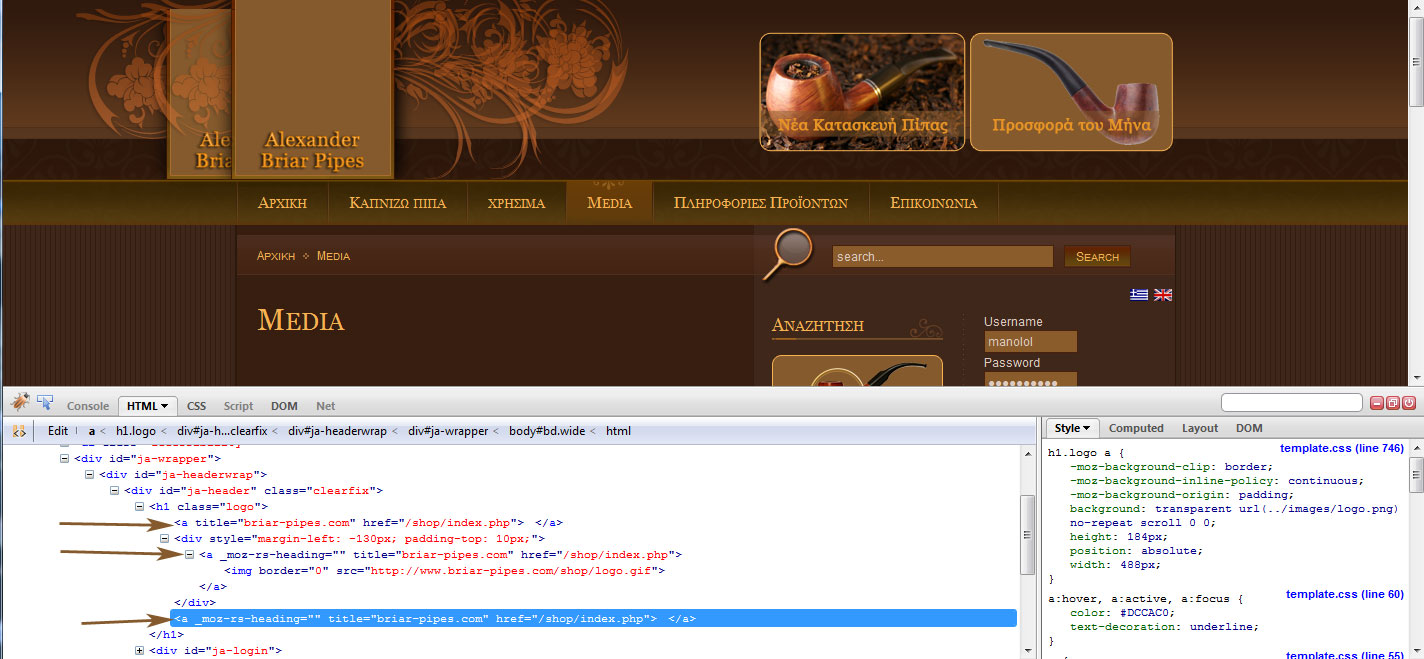Click the orange double-arrow icon beside Edit
The image size is (1424, 659).
click(x=19, y=430)
